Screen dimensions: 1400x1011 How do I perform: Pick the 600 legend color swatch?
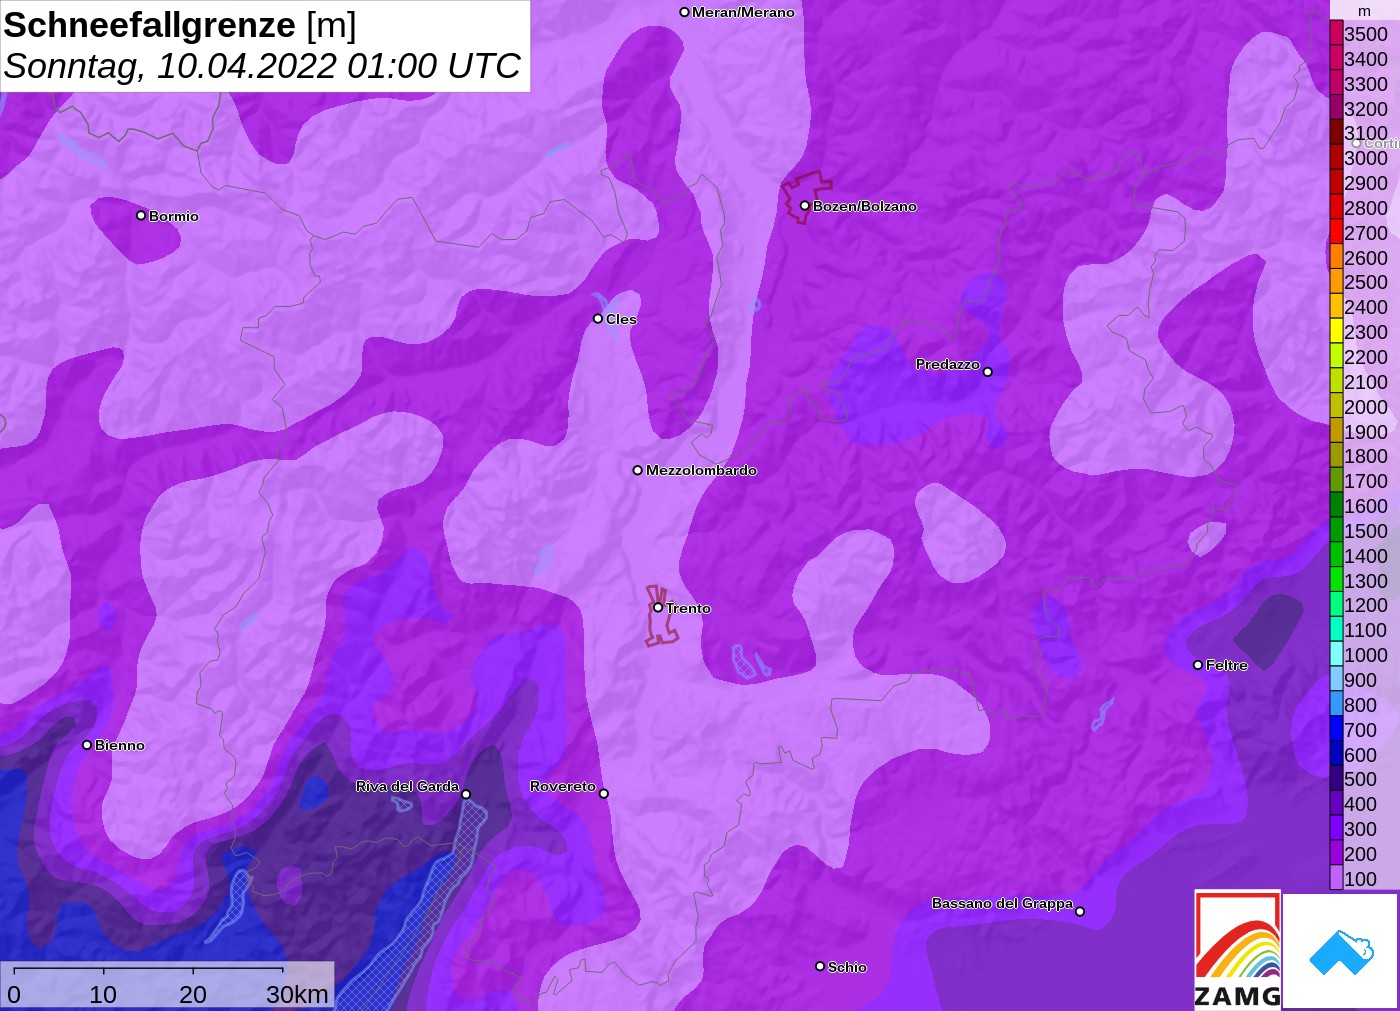[1336, 754]
